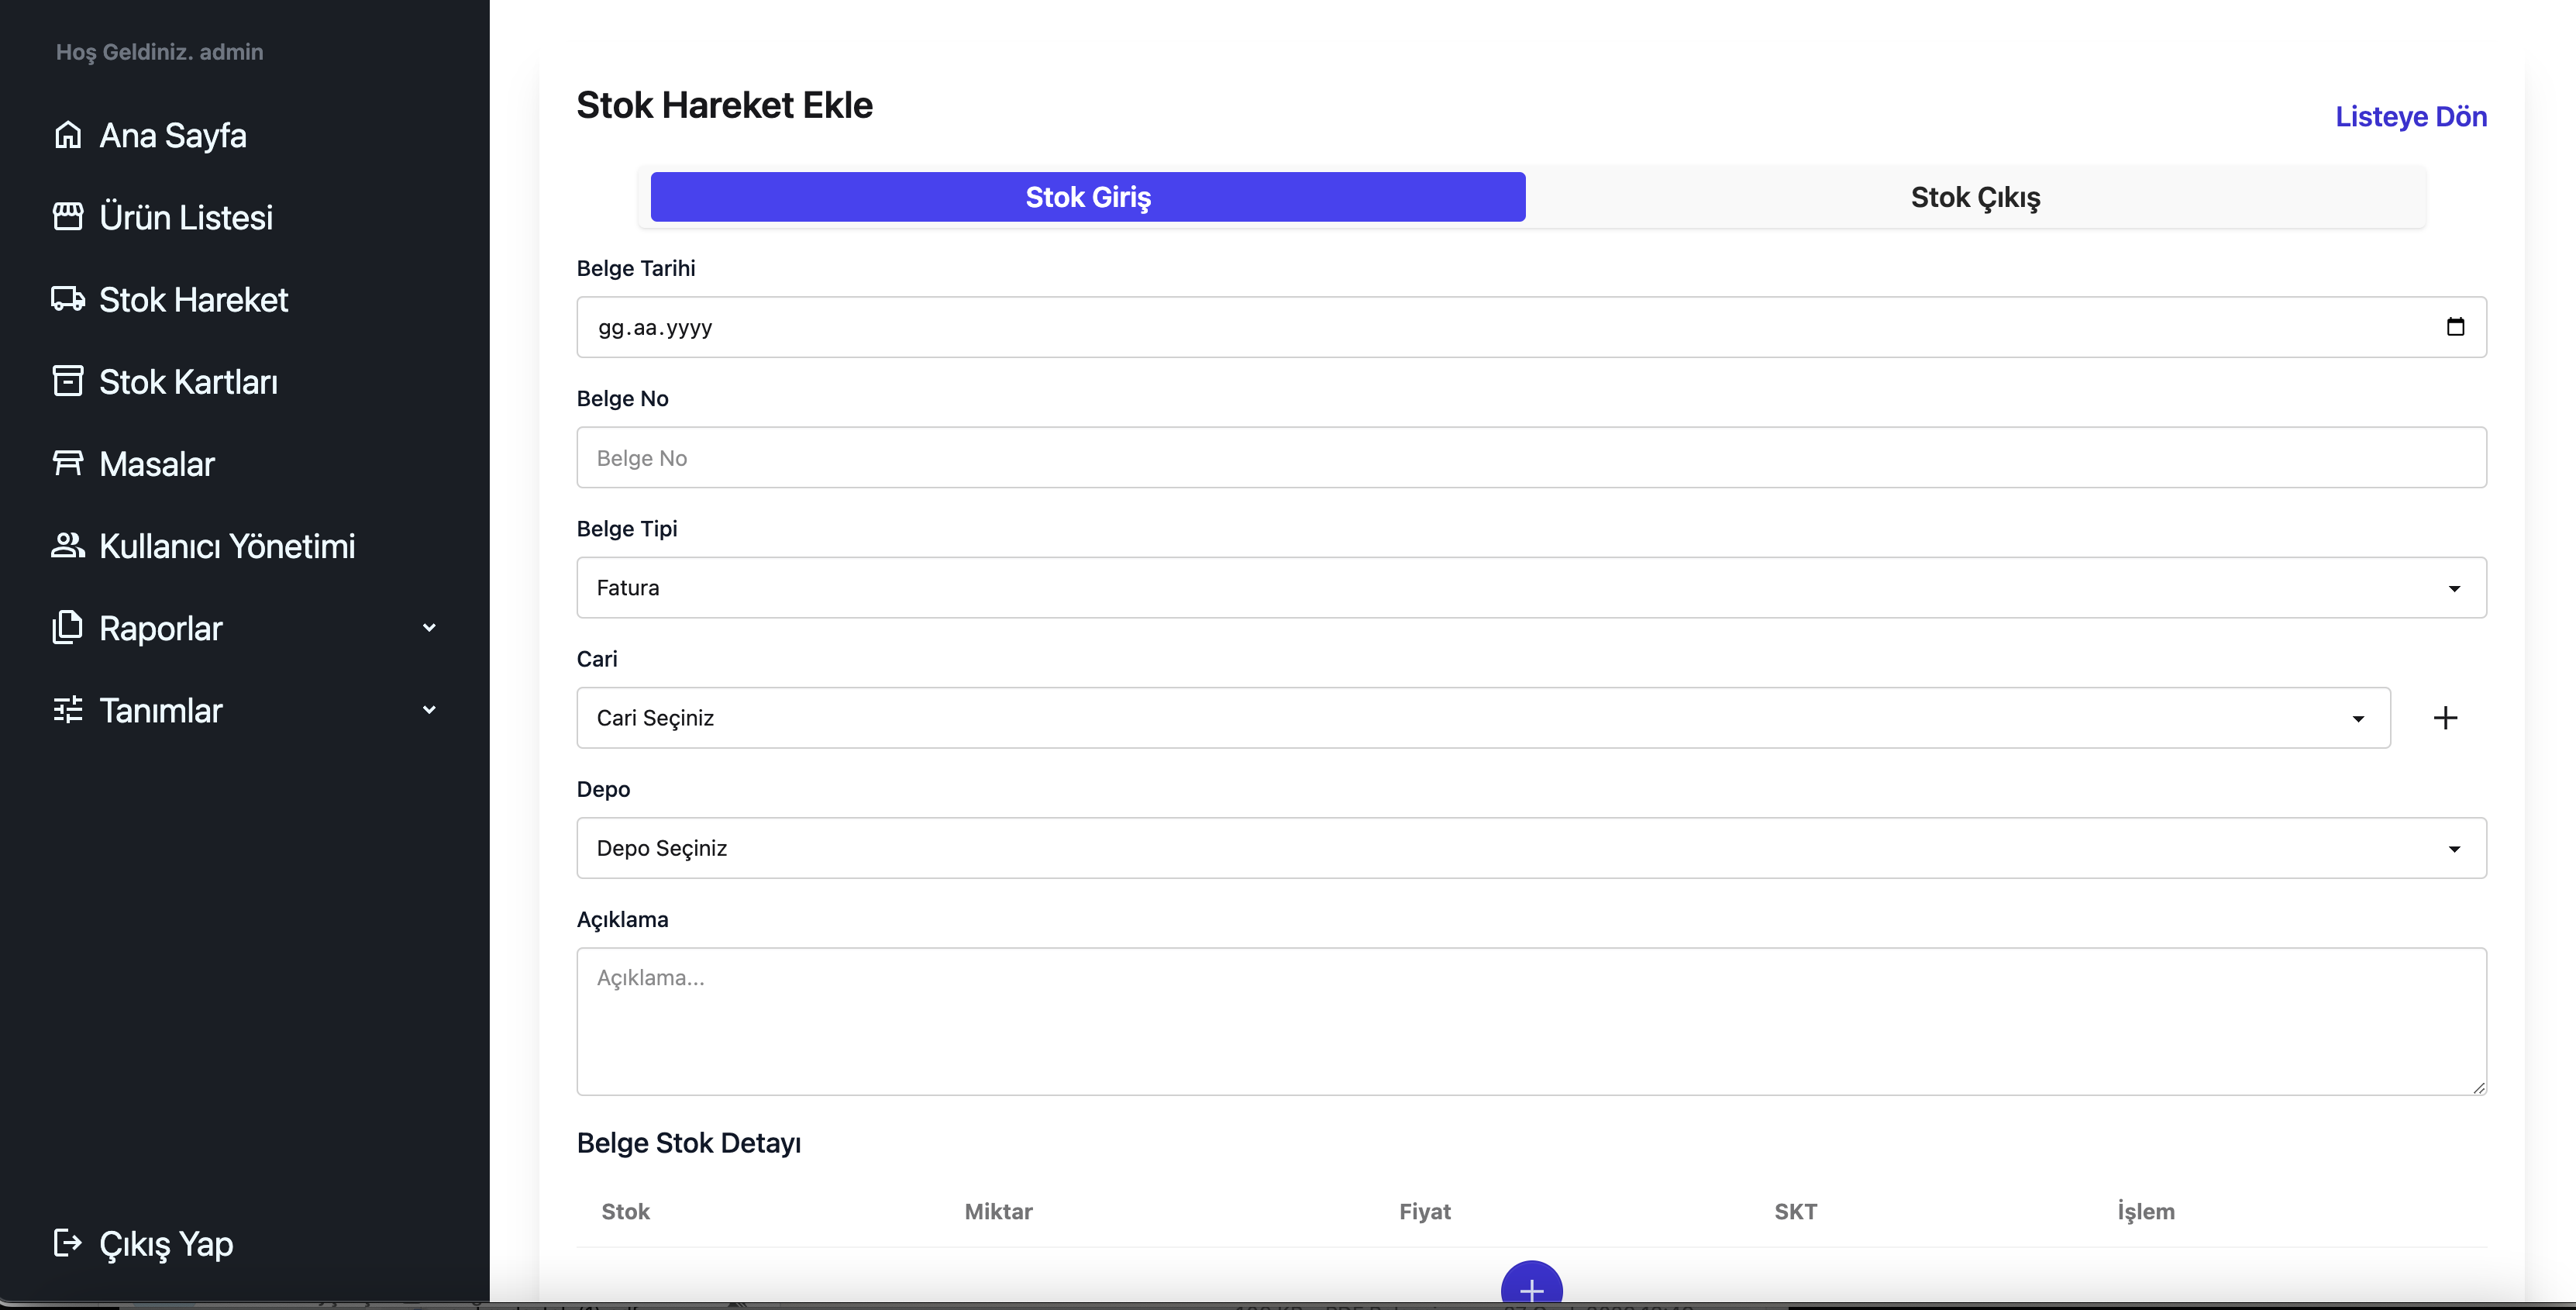The width and height of the screenshot is (2576, 1310).
Task: Click the Masalar table icon
Action: click(x=68, y=463)
